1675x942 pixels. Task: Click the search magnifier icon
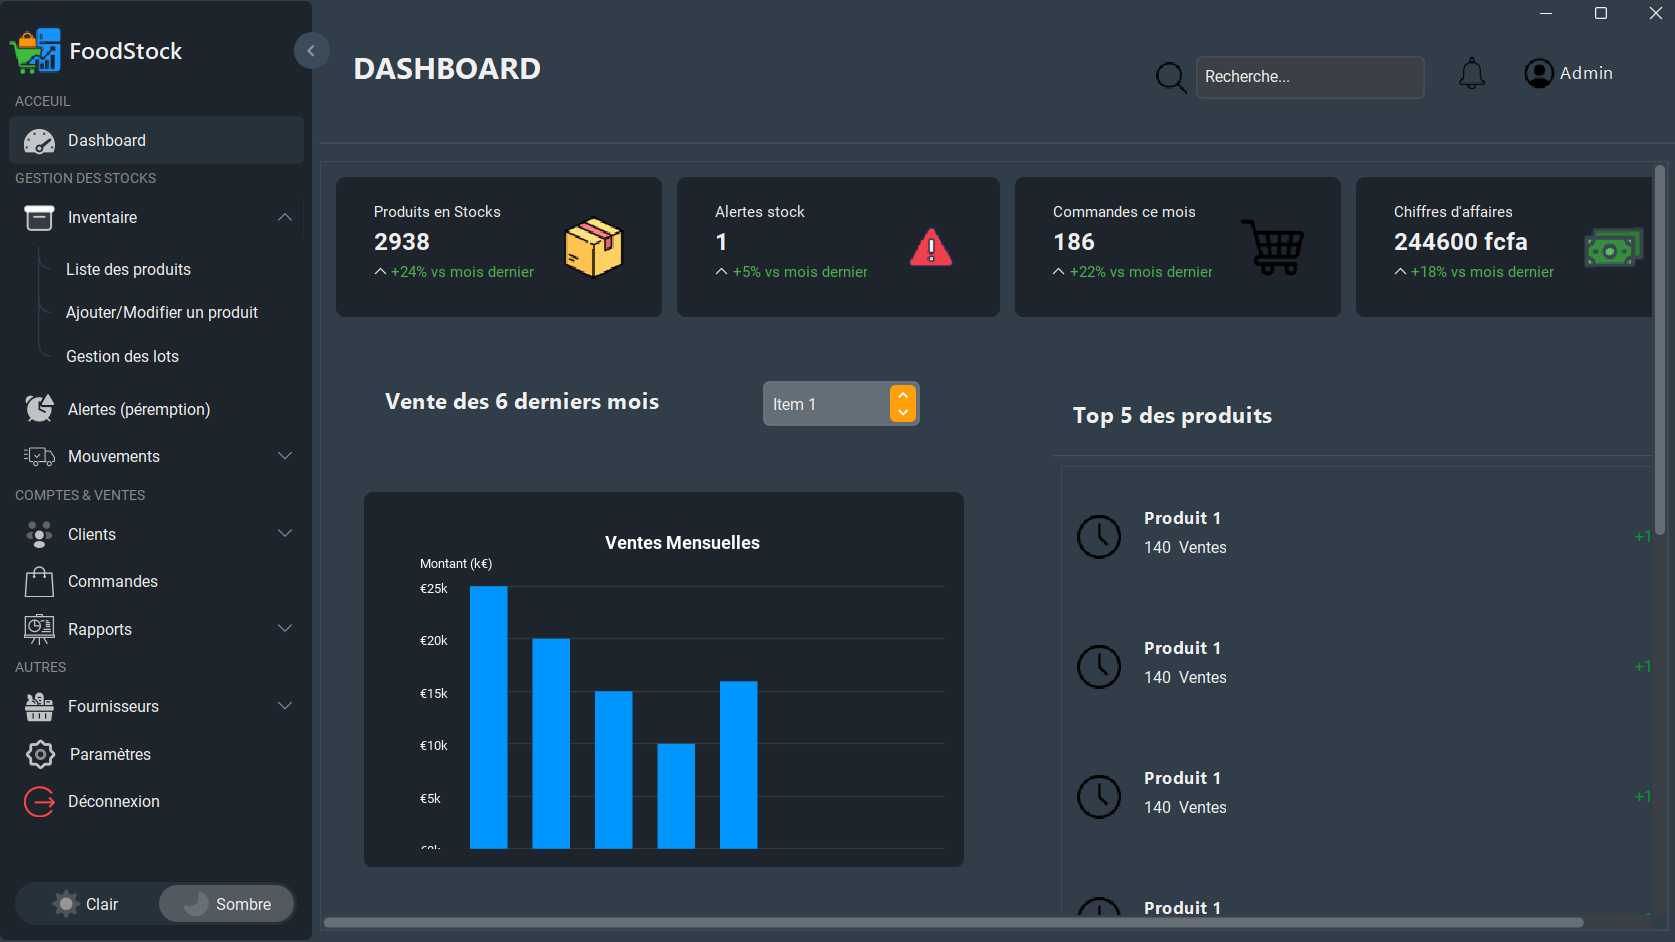1170,77
